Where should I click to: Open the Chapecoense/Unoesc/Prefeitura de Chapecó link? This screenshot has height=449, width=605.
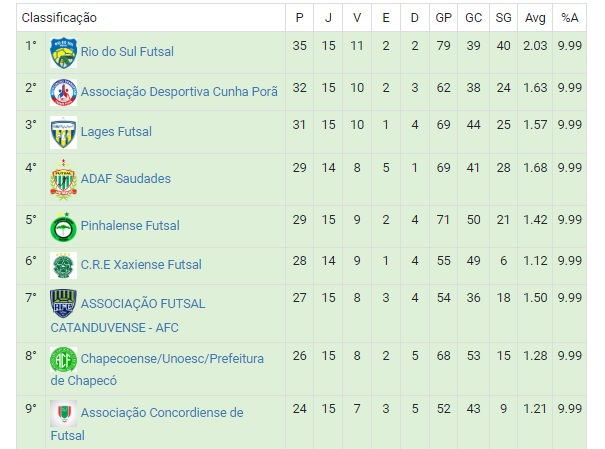click(157, 370)
